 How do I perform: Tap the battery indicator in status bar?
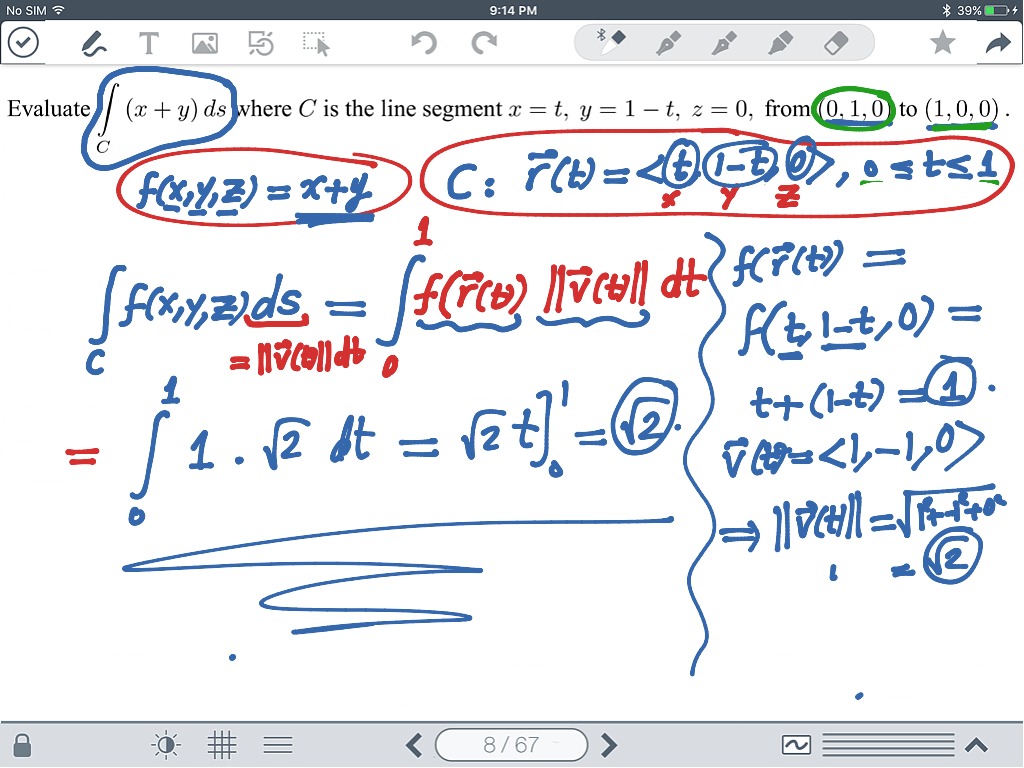(999, 10)
